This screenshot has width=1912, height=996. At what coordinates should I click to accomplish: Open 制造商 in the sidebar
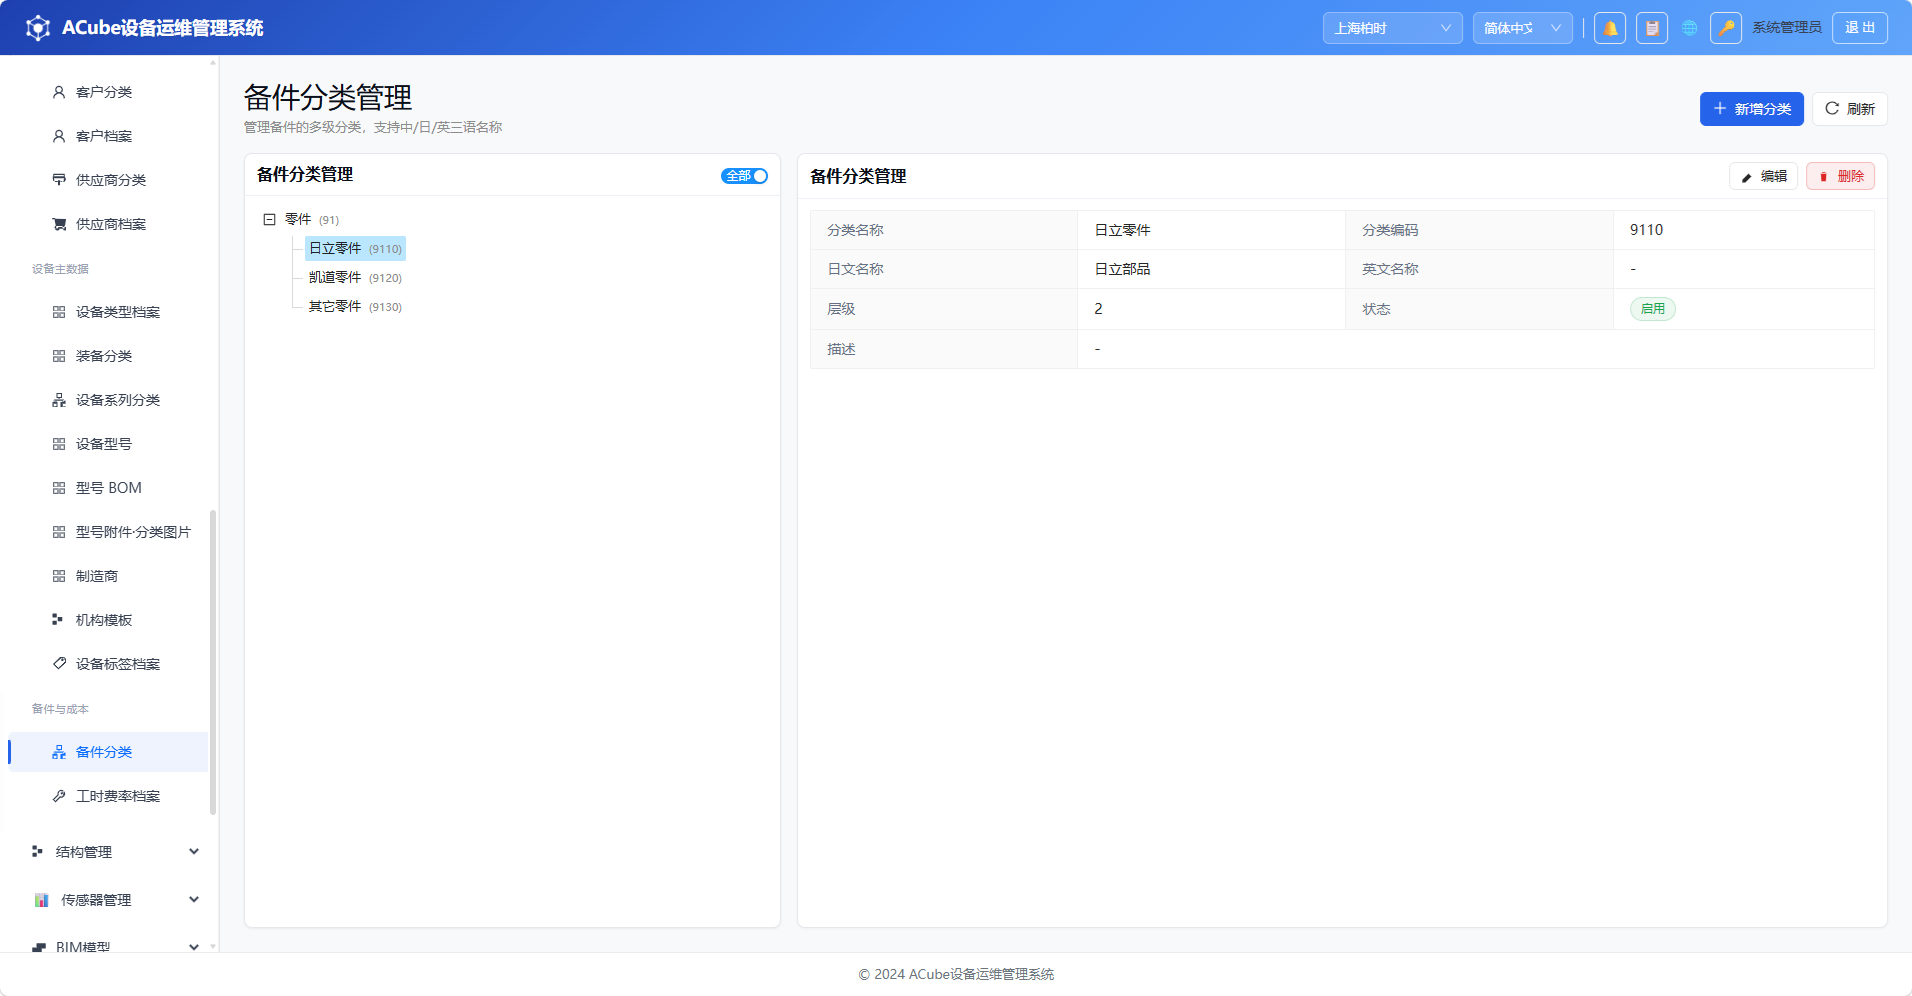(108, 576)
